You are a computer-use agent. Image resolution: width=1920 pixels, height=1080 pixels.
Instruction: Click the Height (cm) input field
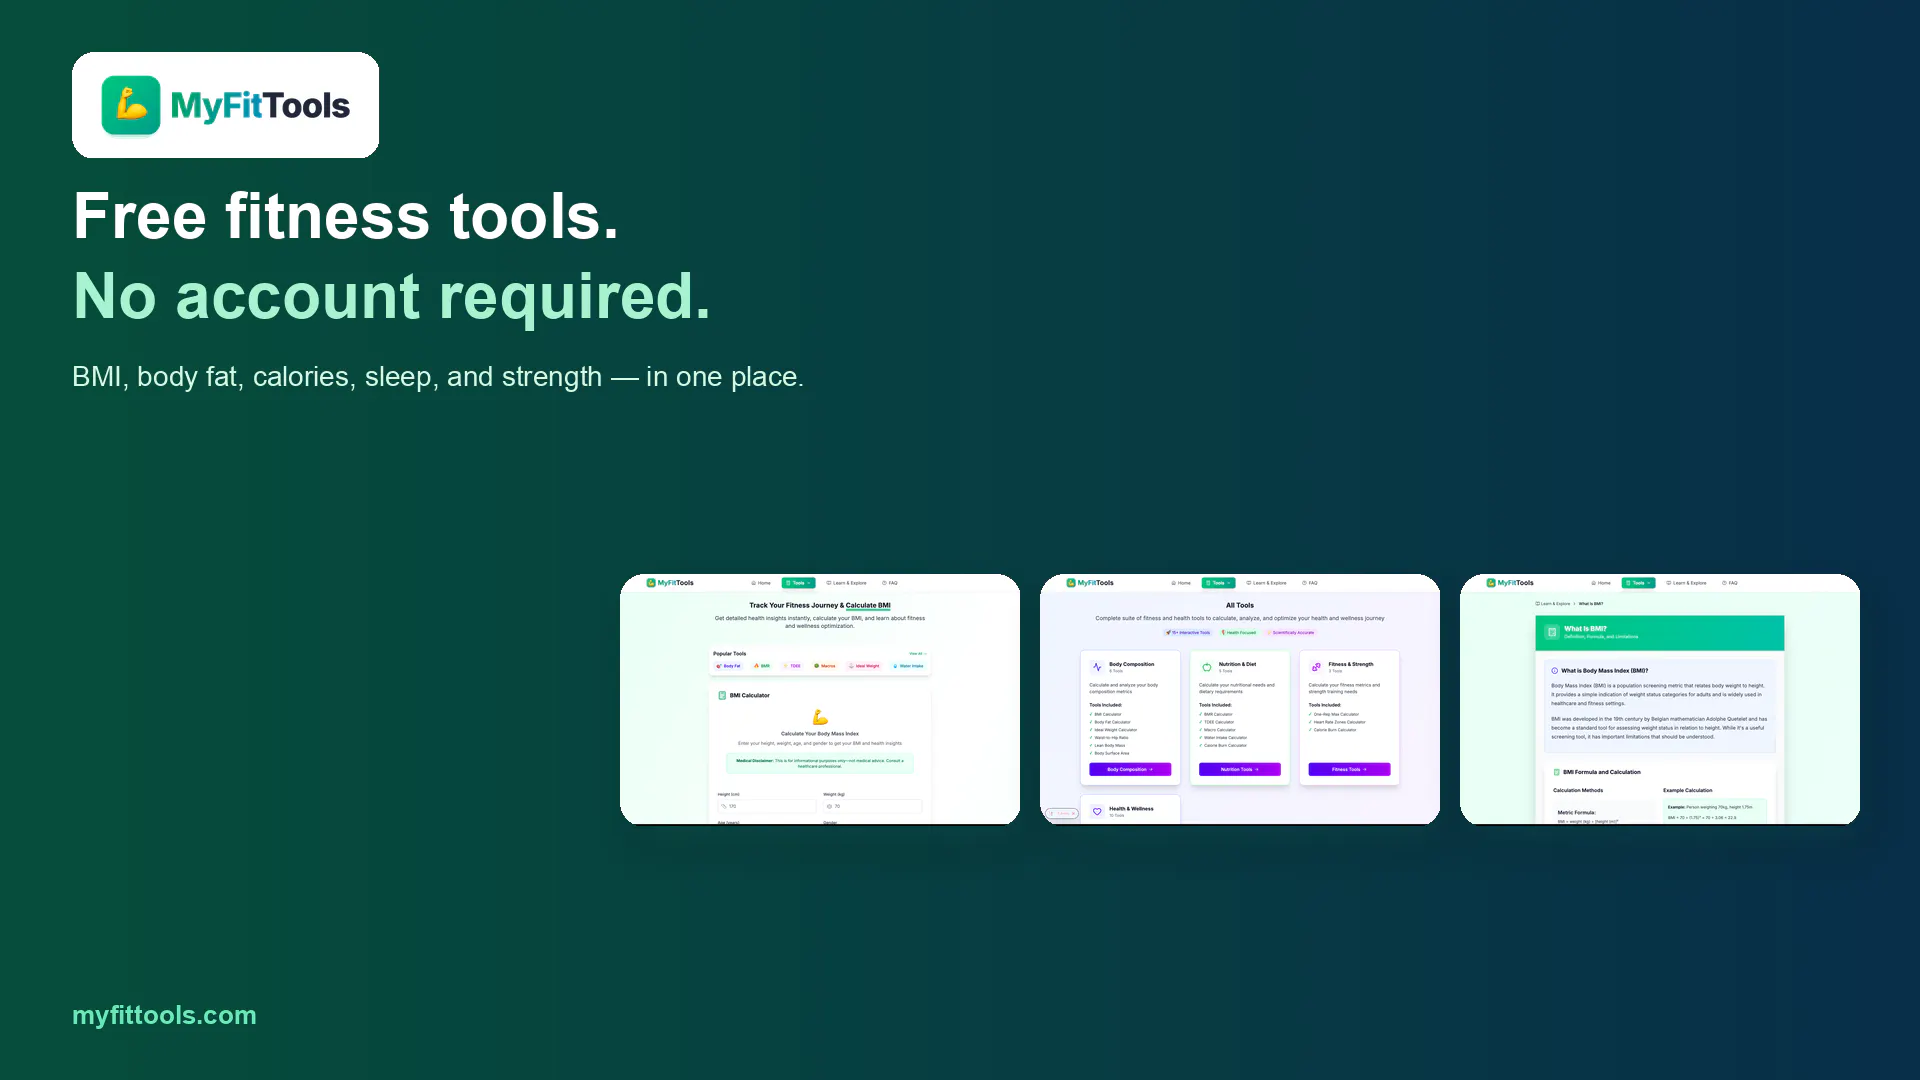[766, 806]
